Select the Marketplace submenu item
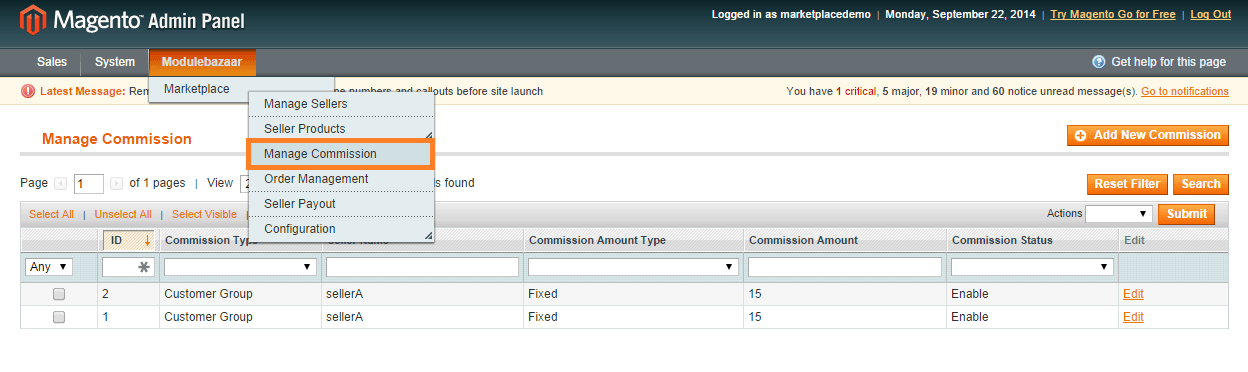Image resolution: width=1248 pixels, height=372 pixels. pyautogui.click(x=197, y=89)
